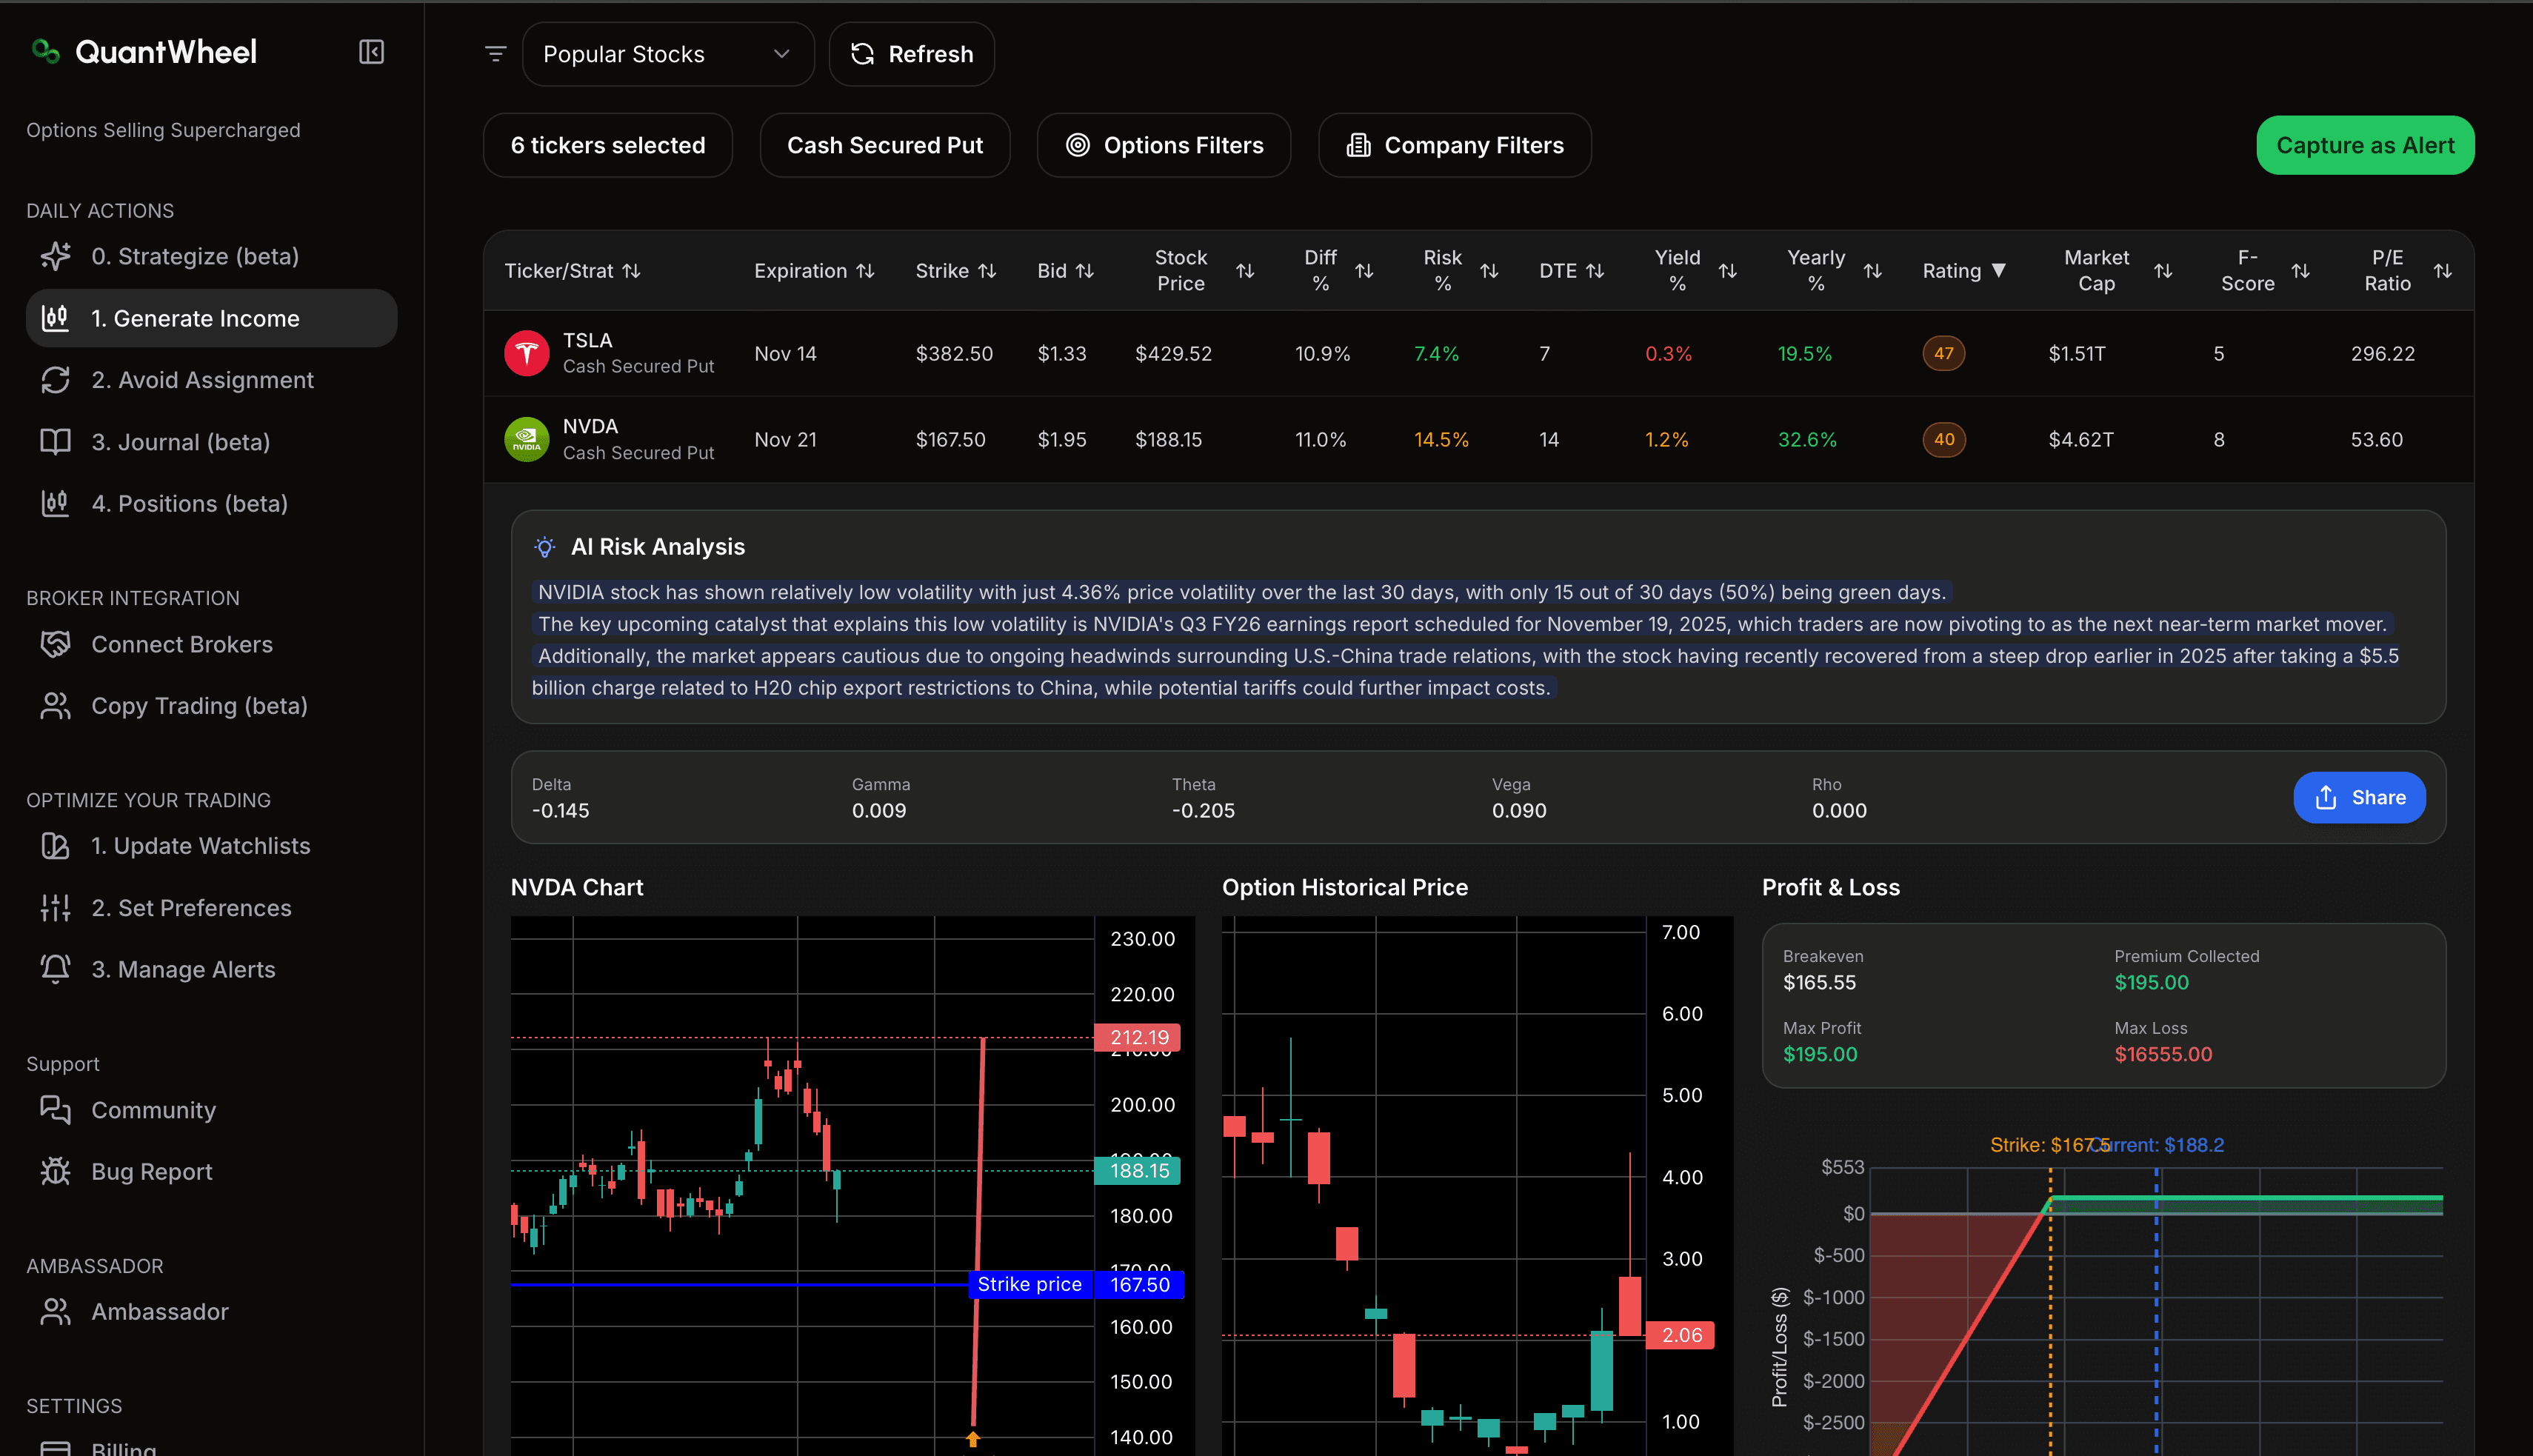Sort by Yearly % column arrows
Image resolution: width=2533 pixels, height=1456 pixels.
[x=1873, y=271]
